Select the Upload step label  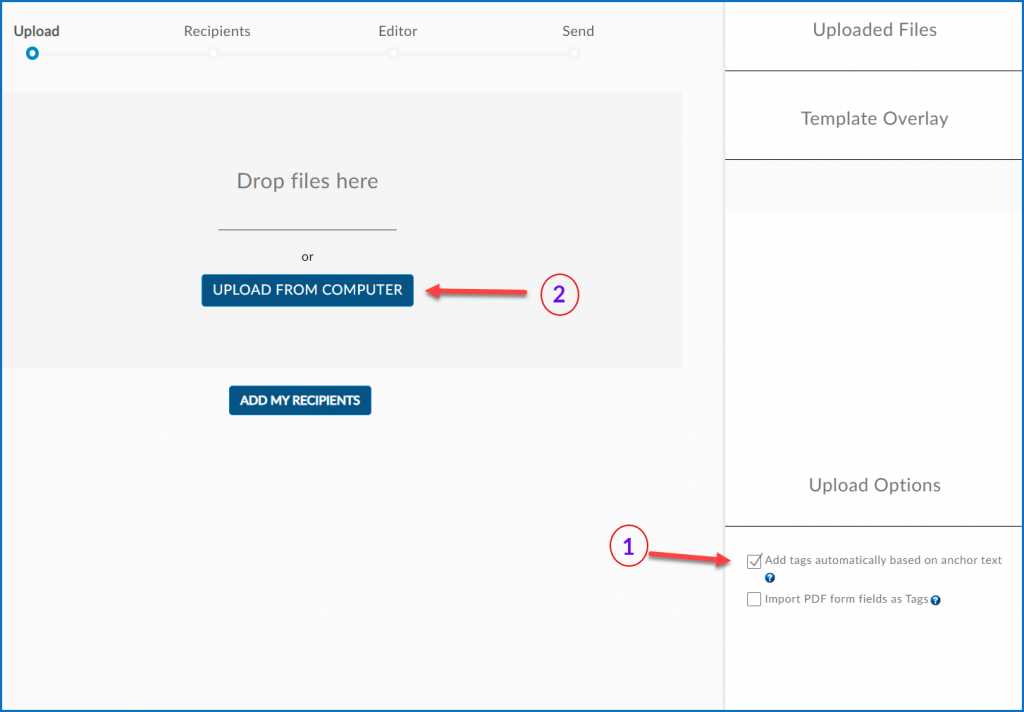click(x=37, y=31)
